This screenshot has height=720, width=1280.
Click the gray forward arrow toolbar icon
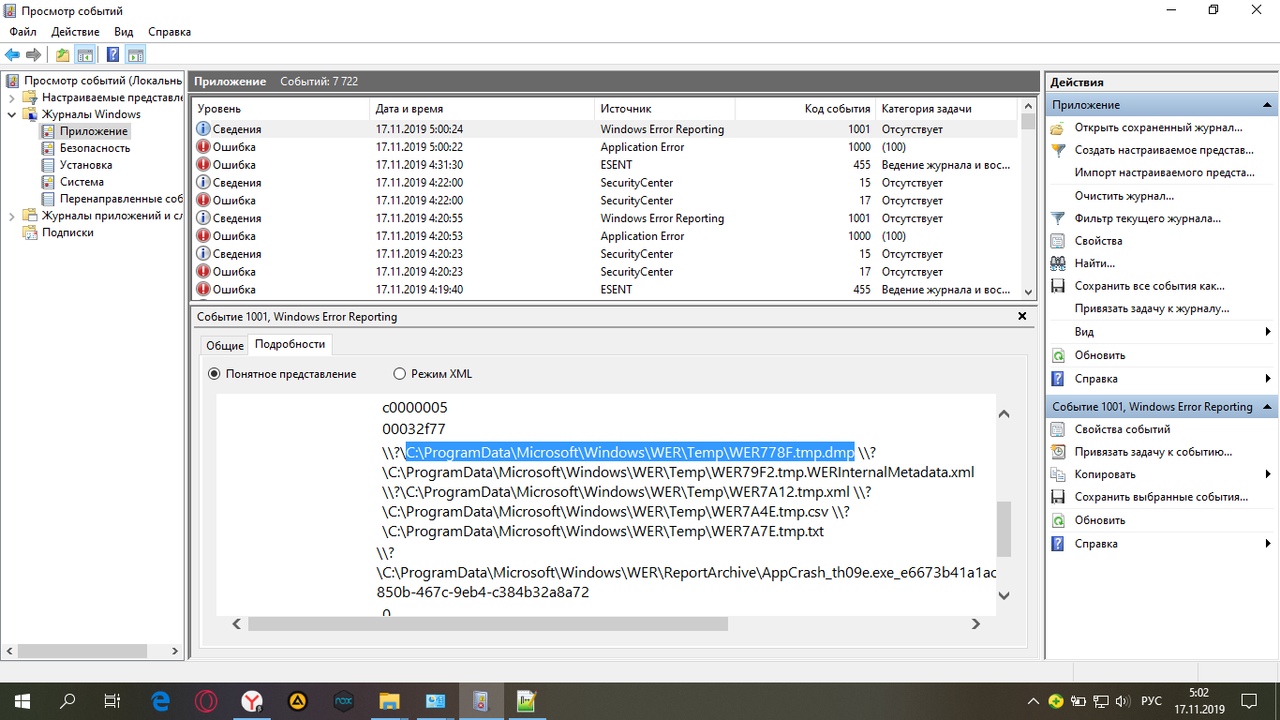coord(34,55)
